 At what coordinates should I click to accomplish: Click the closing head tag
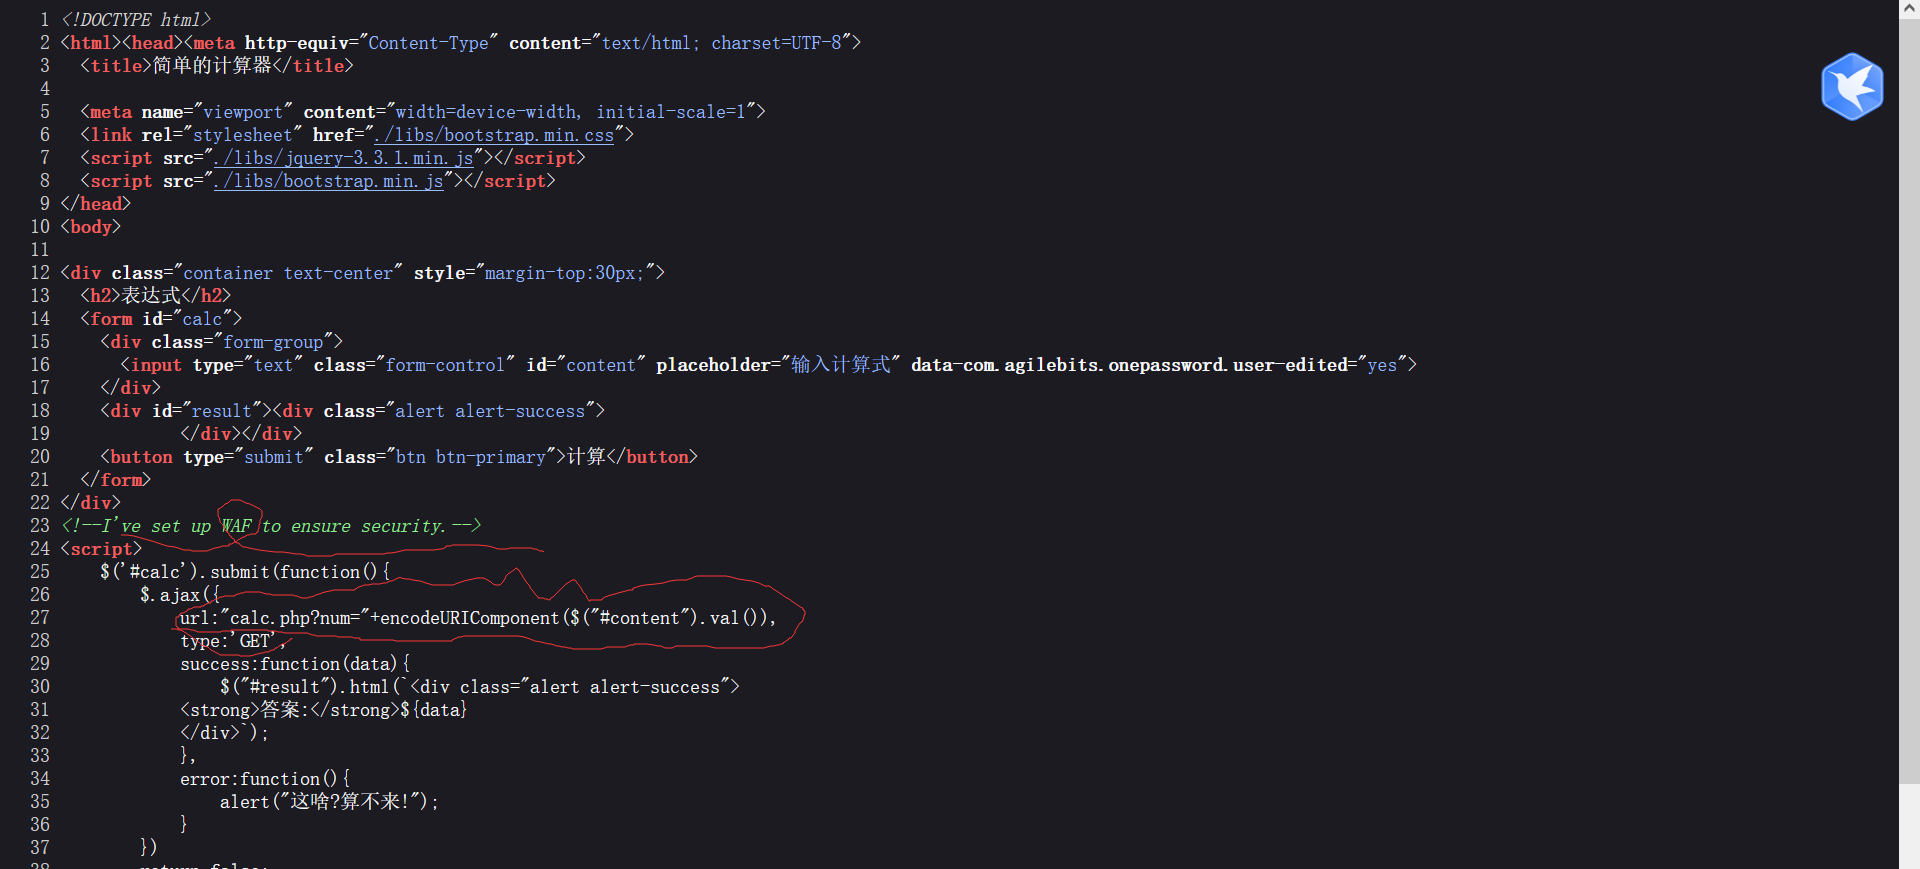(x=96, y=204)
